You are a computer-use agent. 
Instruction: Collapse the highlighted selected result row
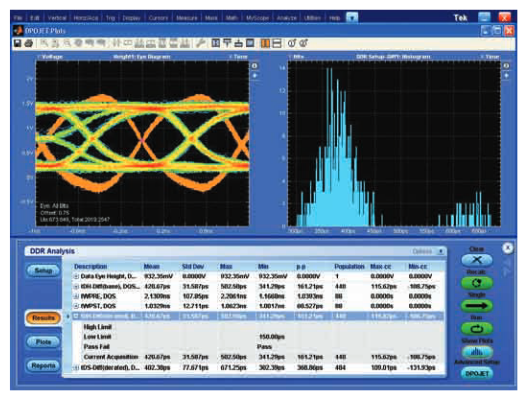click(76, 316)
